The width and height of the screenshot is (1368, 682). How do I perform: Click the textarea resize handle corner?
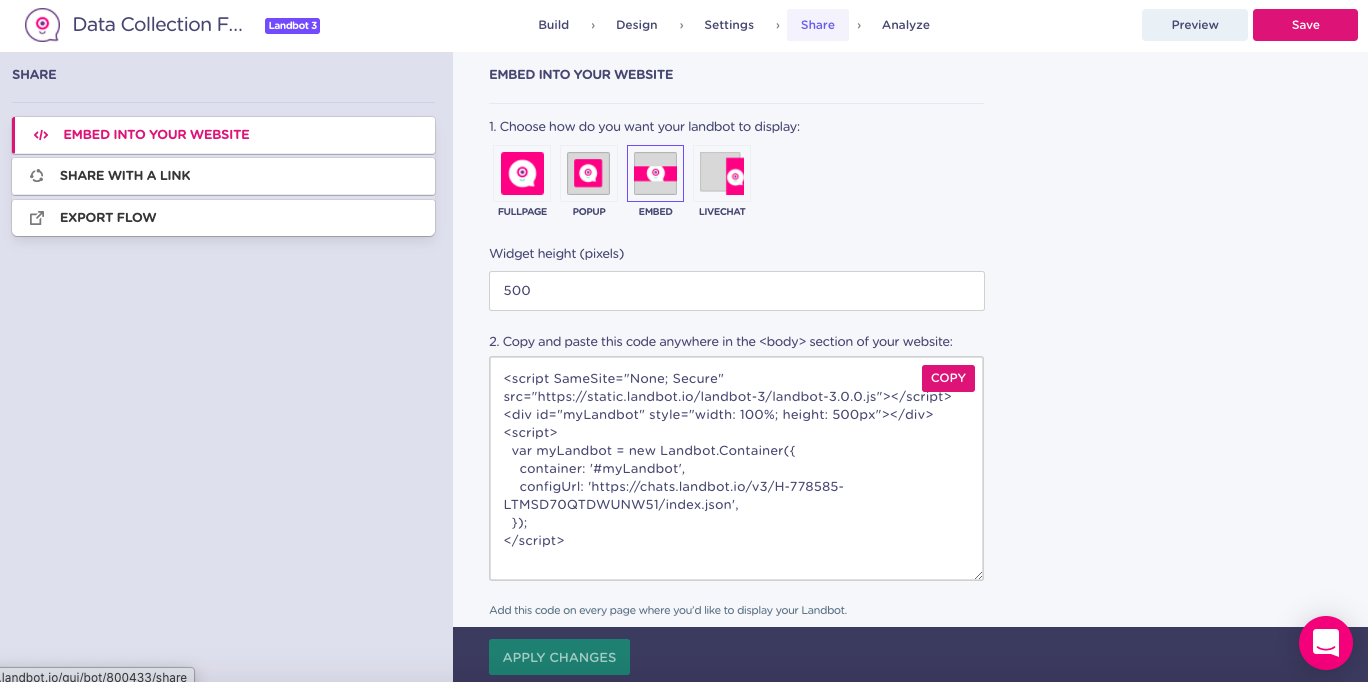(978, 574)
